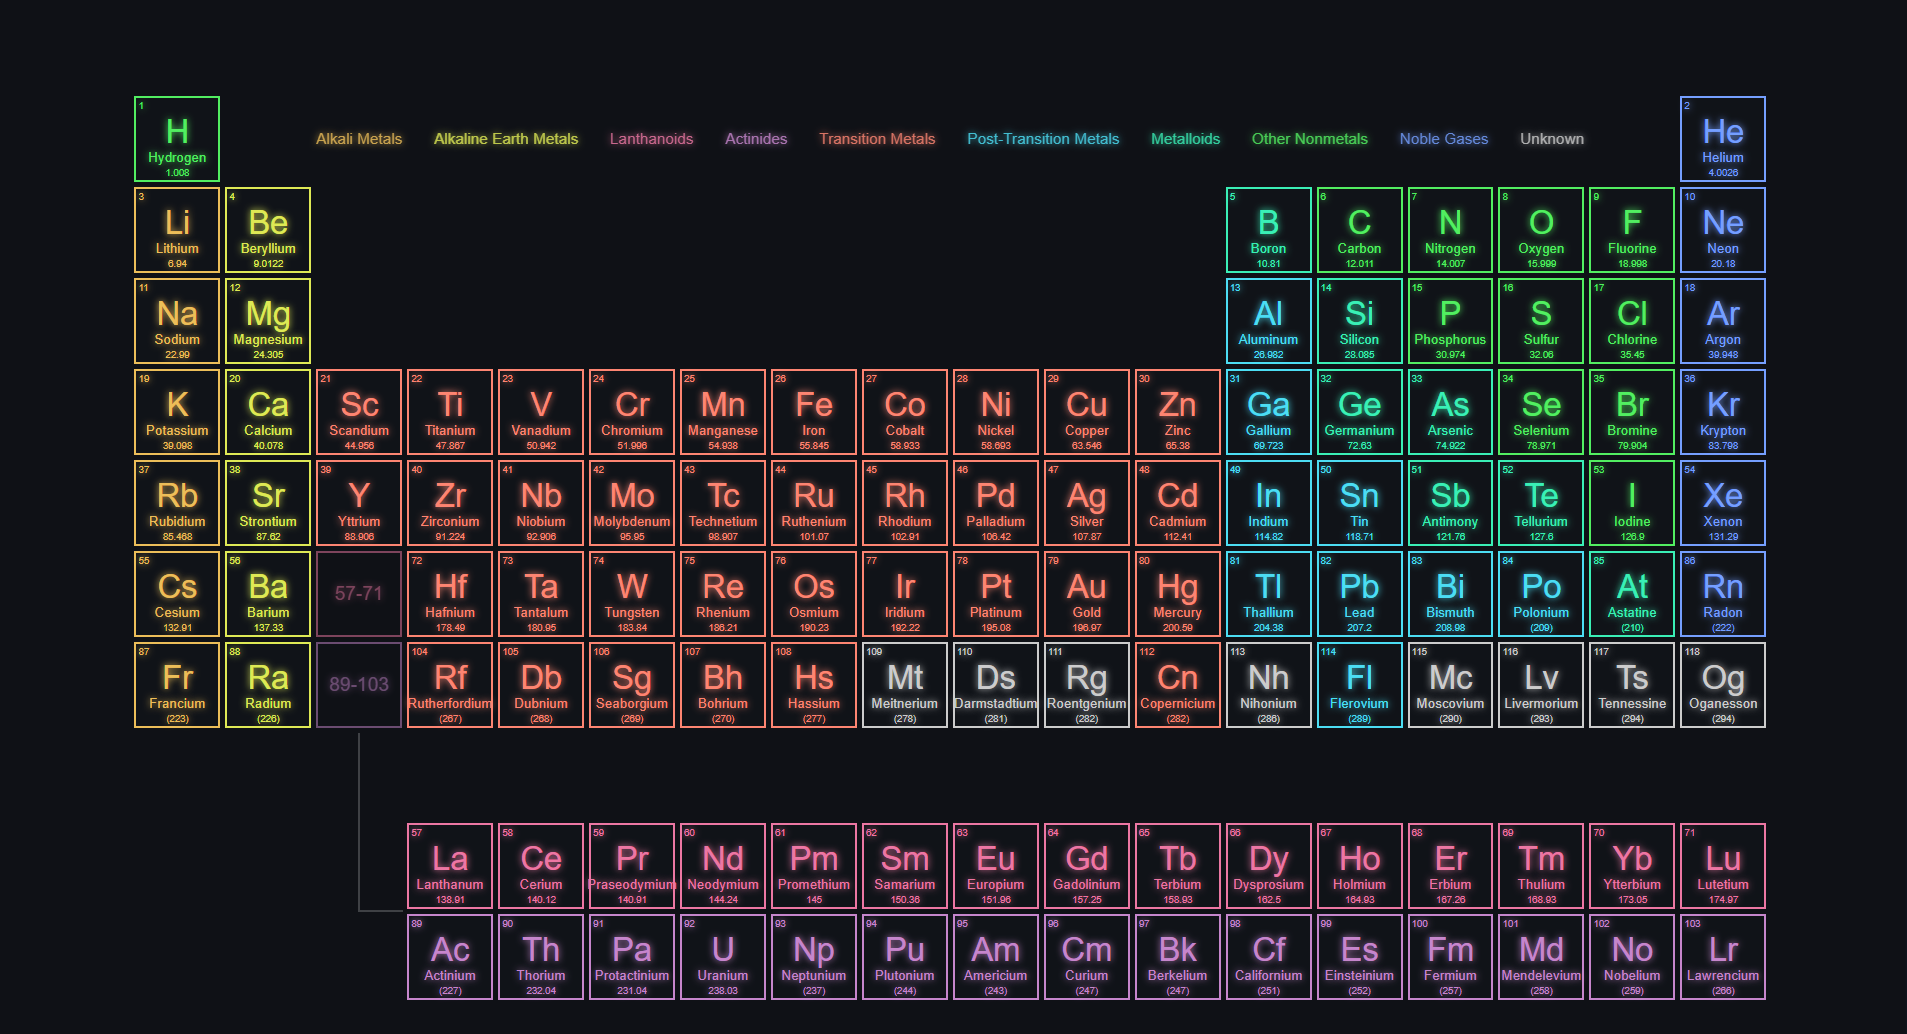Click the Mercury element tile
1907x1034 pixels.
coord(1178,594)
